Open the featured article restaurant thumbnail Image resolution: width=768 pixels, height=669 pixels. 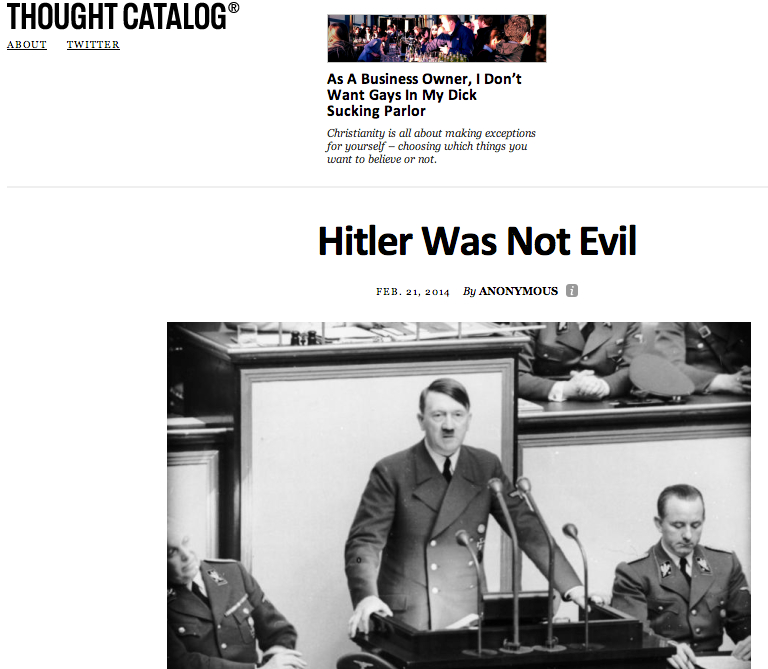(437, 38)
